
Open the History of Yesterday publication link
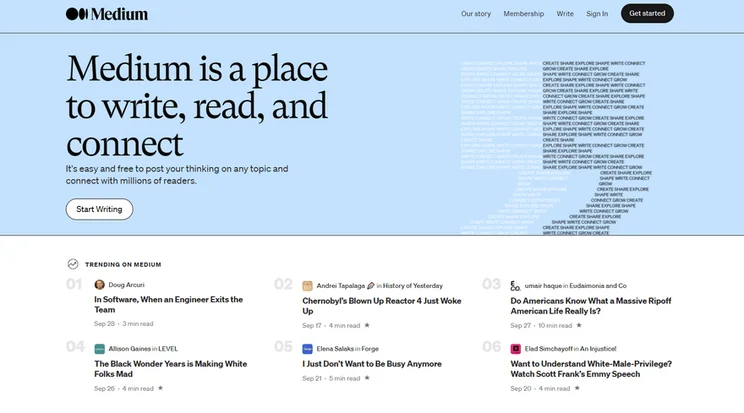(413, 286)
